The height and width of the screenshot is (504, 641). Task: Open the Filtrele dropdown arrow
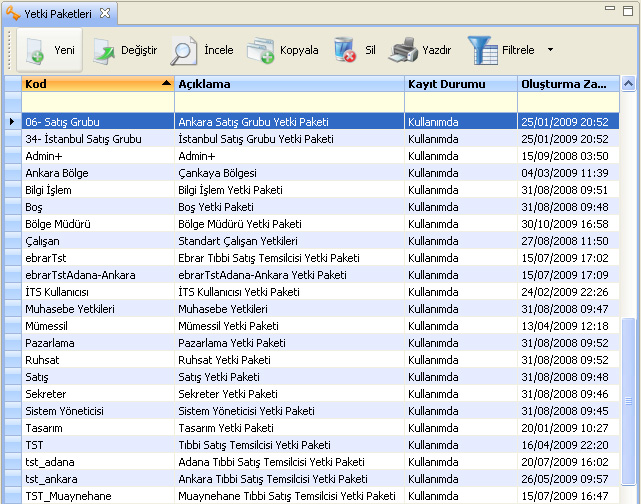coord(550,50)
